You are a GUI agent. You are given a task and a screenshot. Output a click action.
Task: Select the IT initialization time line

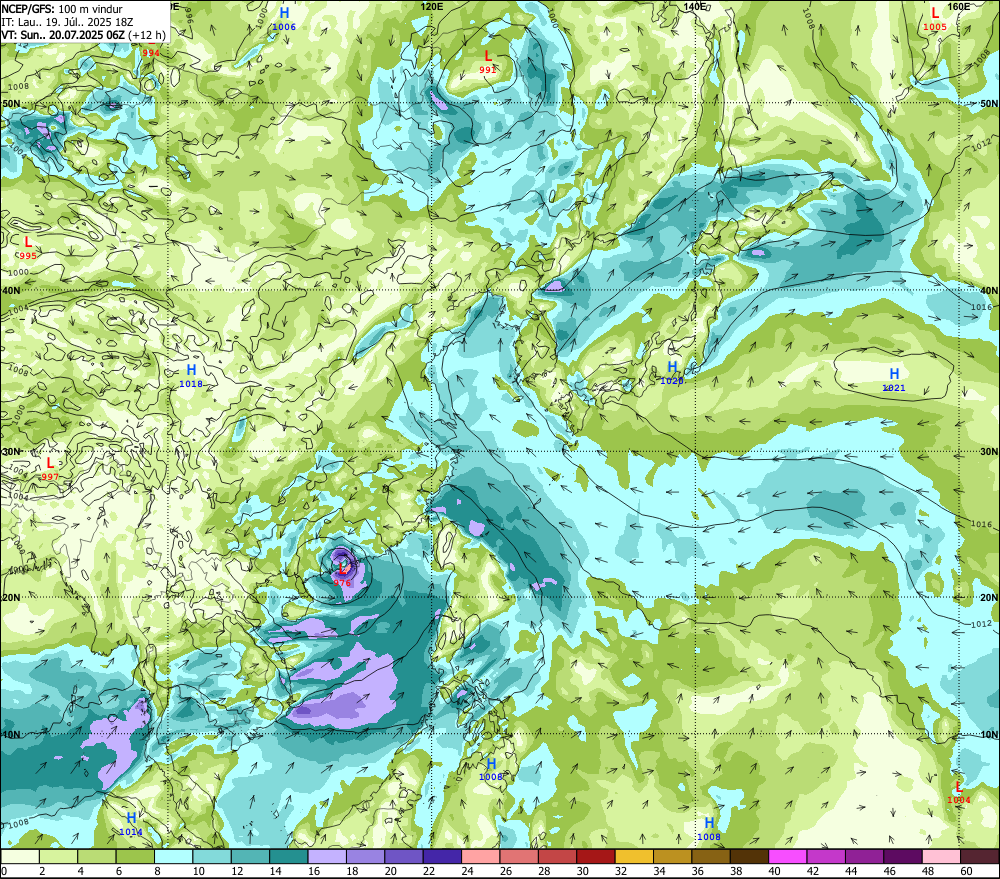(67, 22)
